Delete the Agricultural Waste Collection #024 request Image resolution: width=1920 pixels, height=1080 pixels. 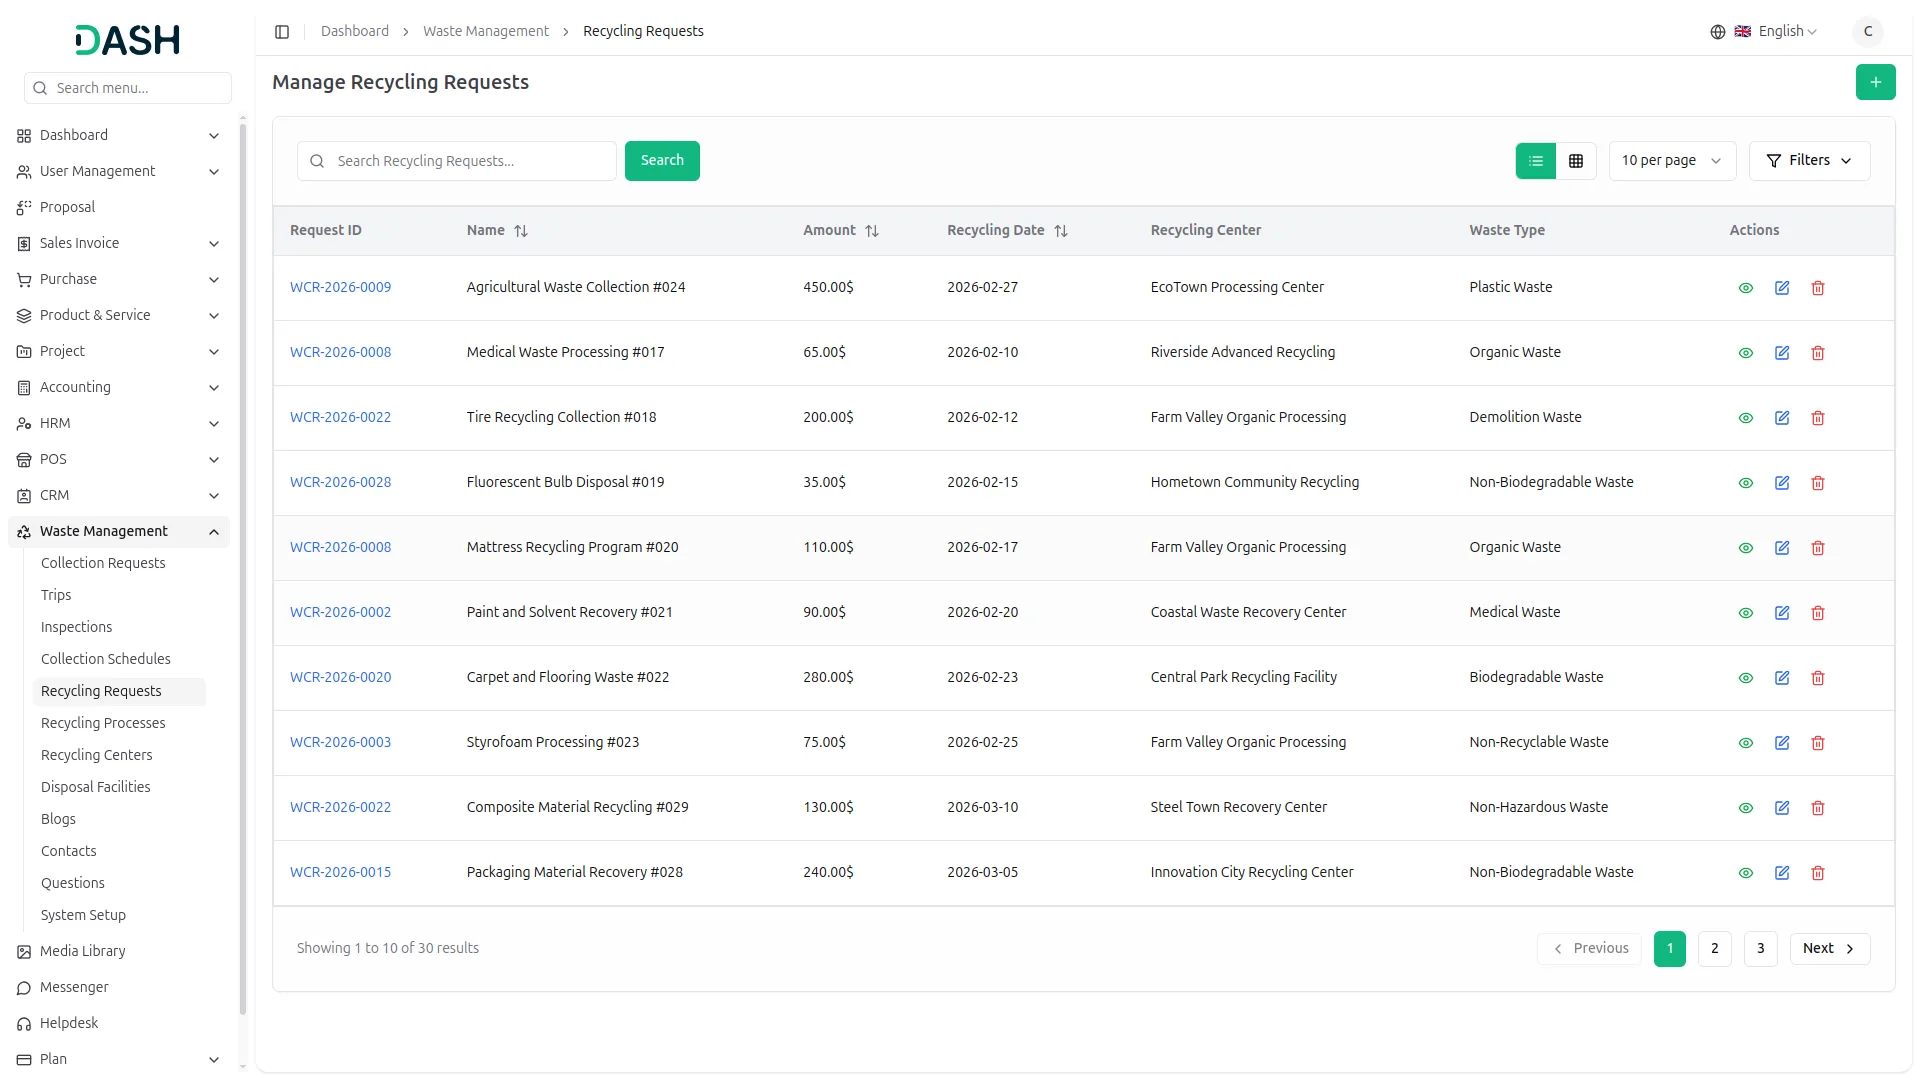(1817, 288)
